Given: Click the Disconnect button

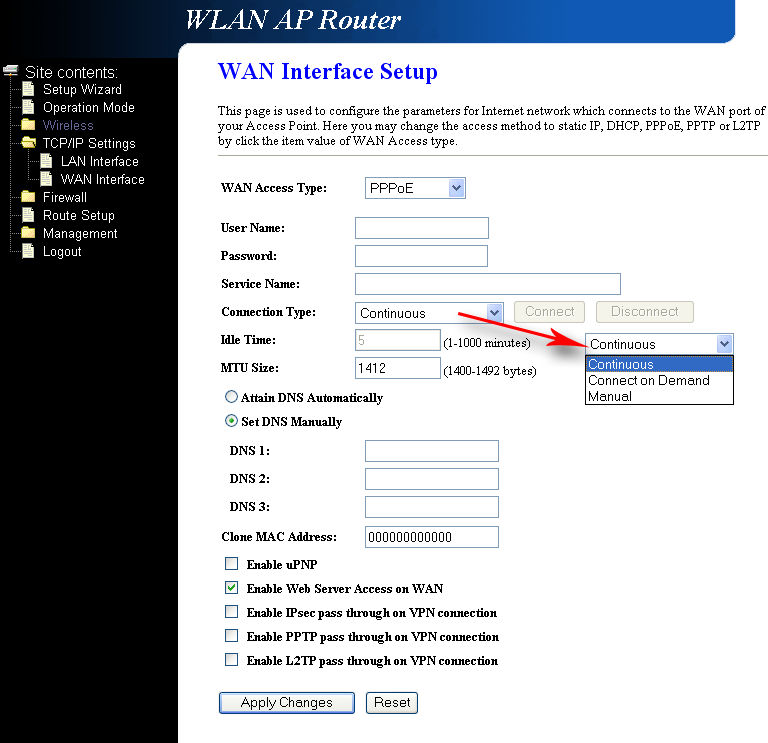Looking at the screenshot, I should [645, 312].
